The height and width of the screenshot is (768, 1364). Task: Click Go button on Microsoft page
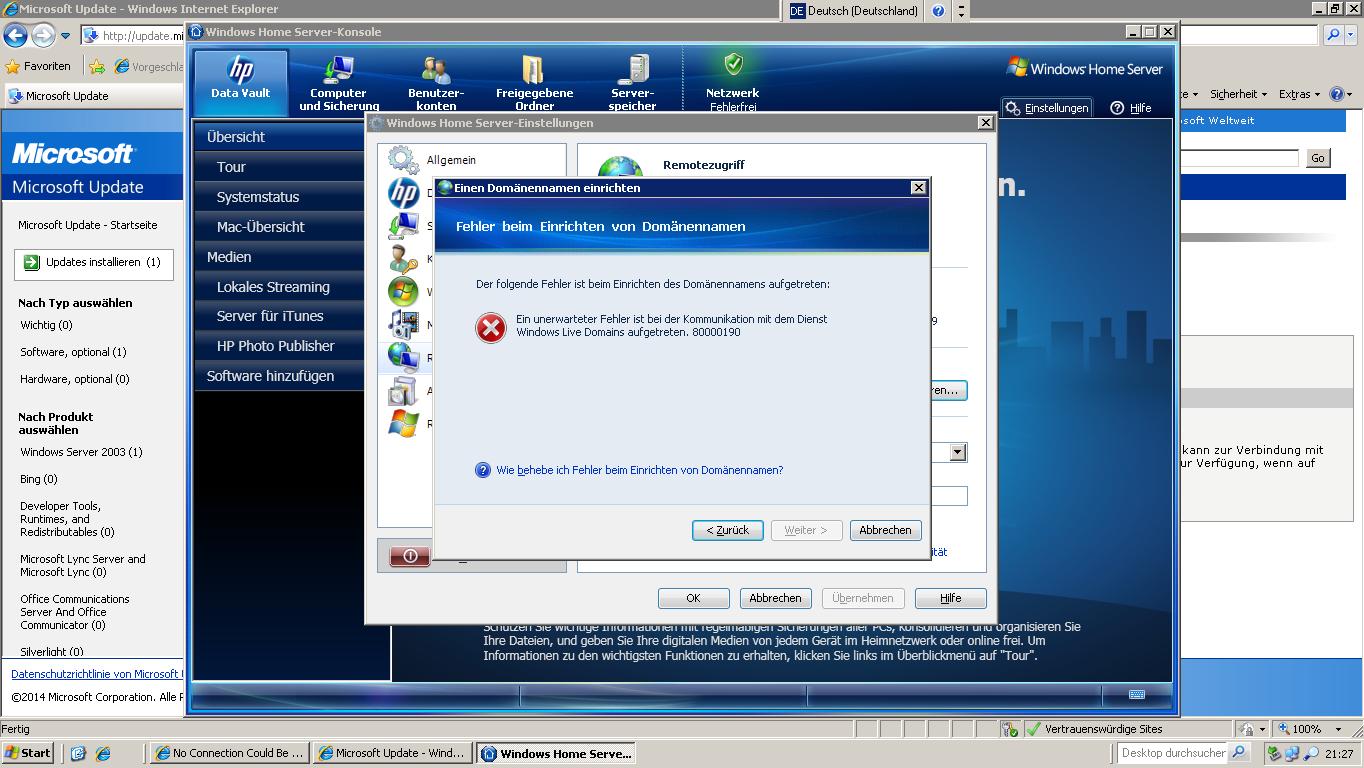[1318, 158]
